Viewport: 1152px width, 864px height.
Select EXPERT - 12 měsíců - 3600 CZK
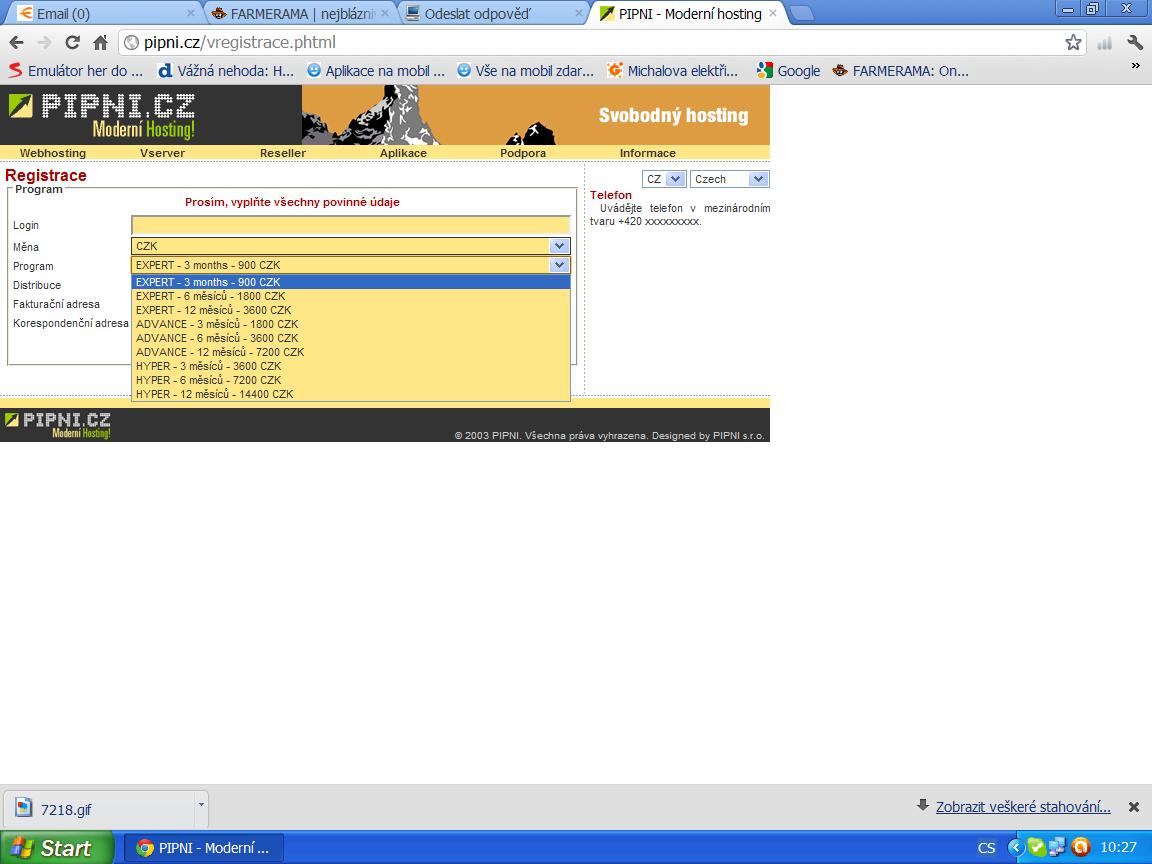click(x=351, y=310)
